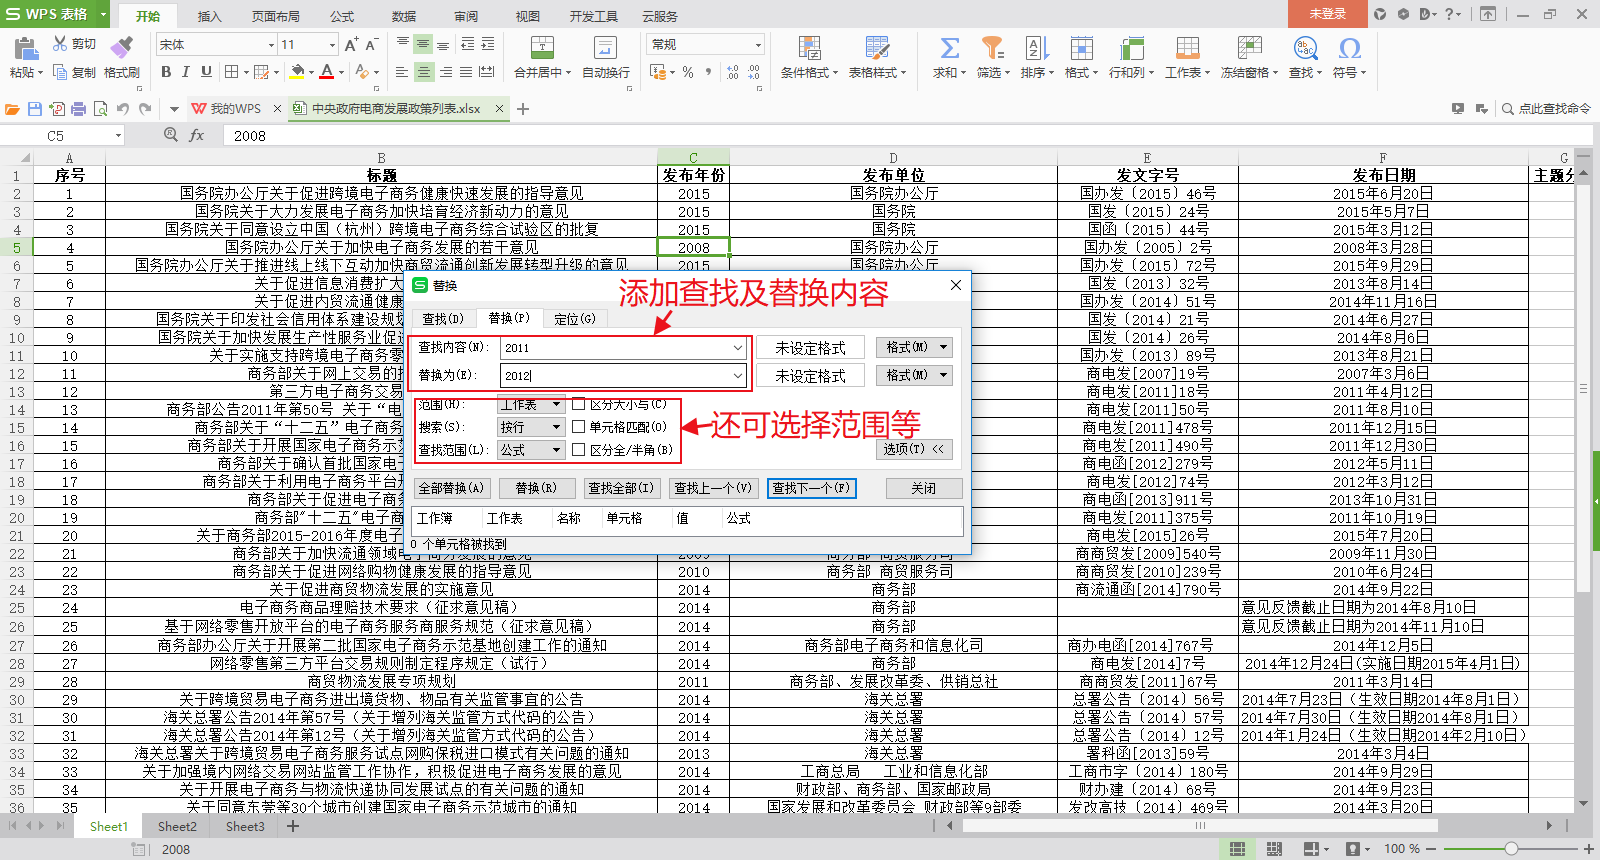Enable the match case (区分大小写) checkbox
The height and width of the screenshot is (860, 1600).
(x=579, y=404)
